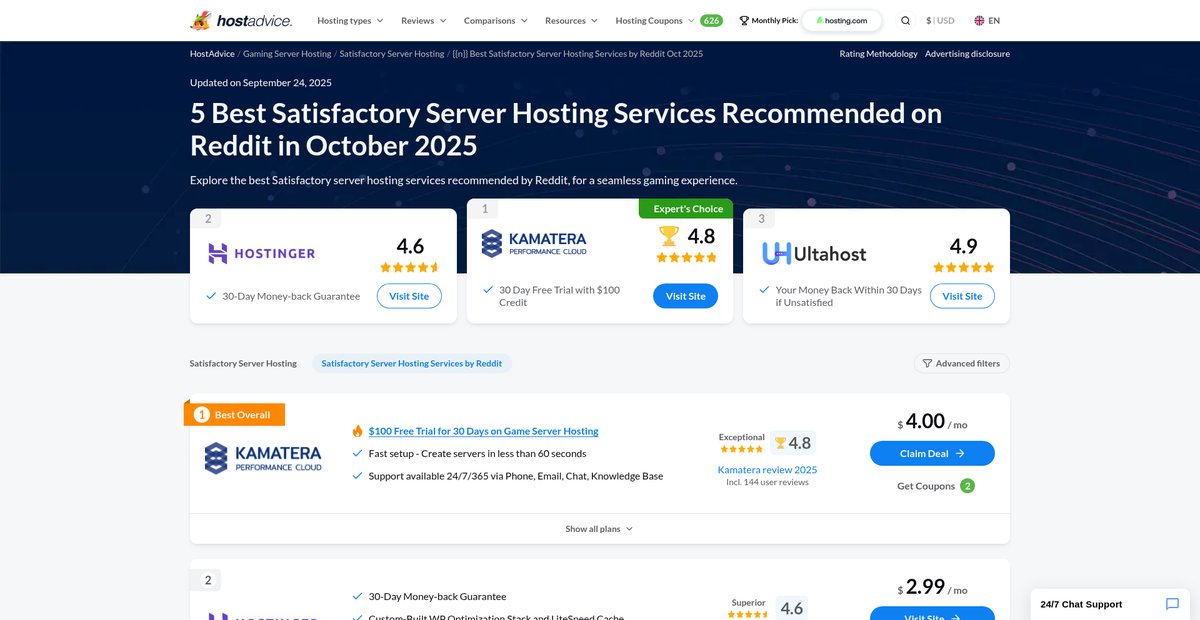Expand the Comparisons menu

(496, 20)
